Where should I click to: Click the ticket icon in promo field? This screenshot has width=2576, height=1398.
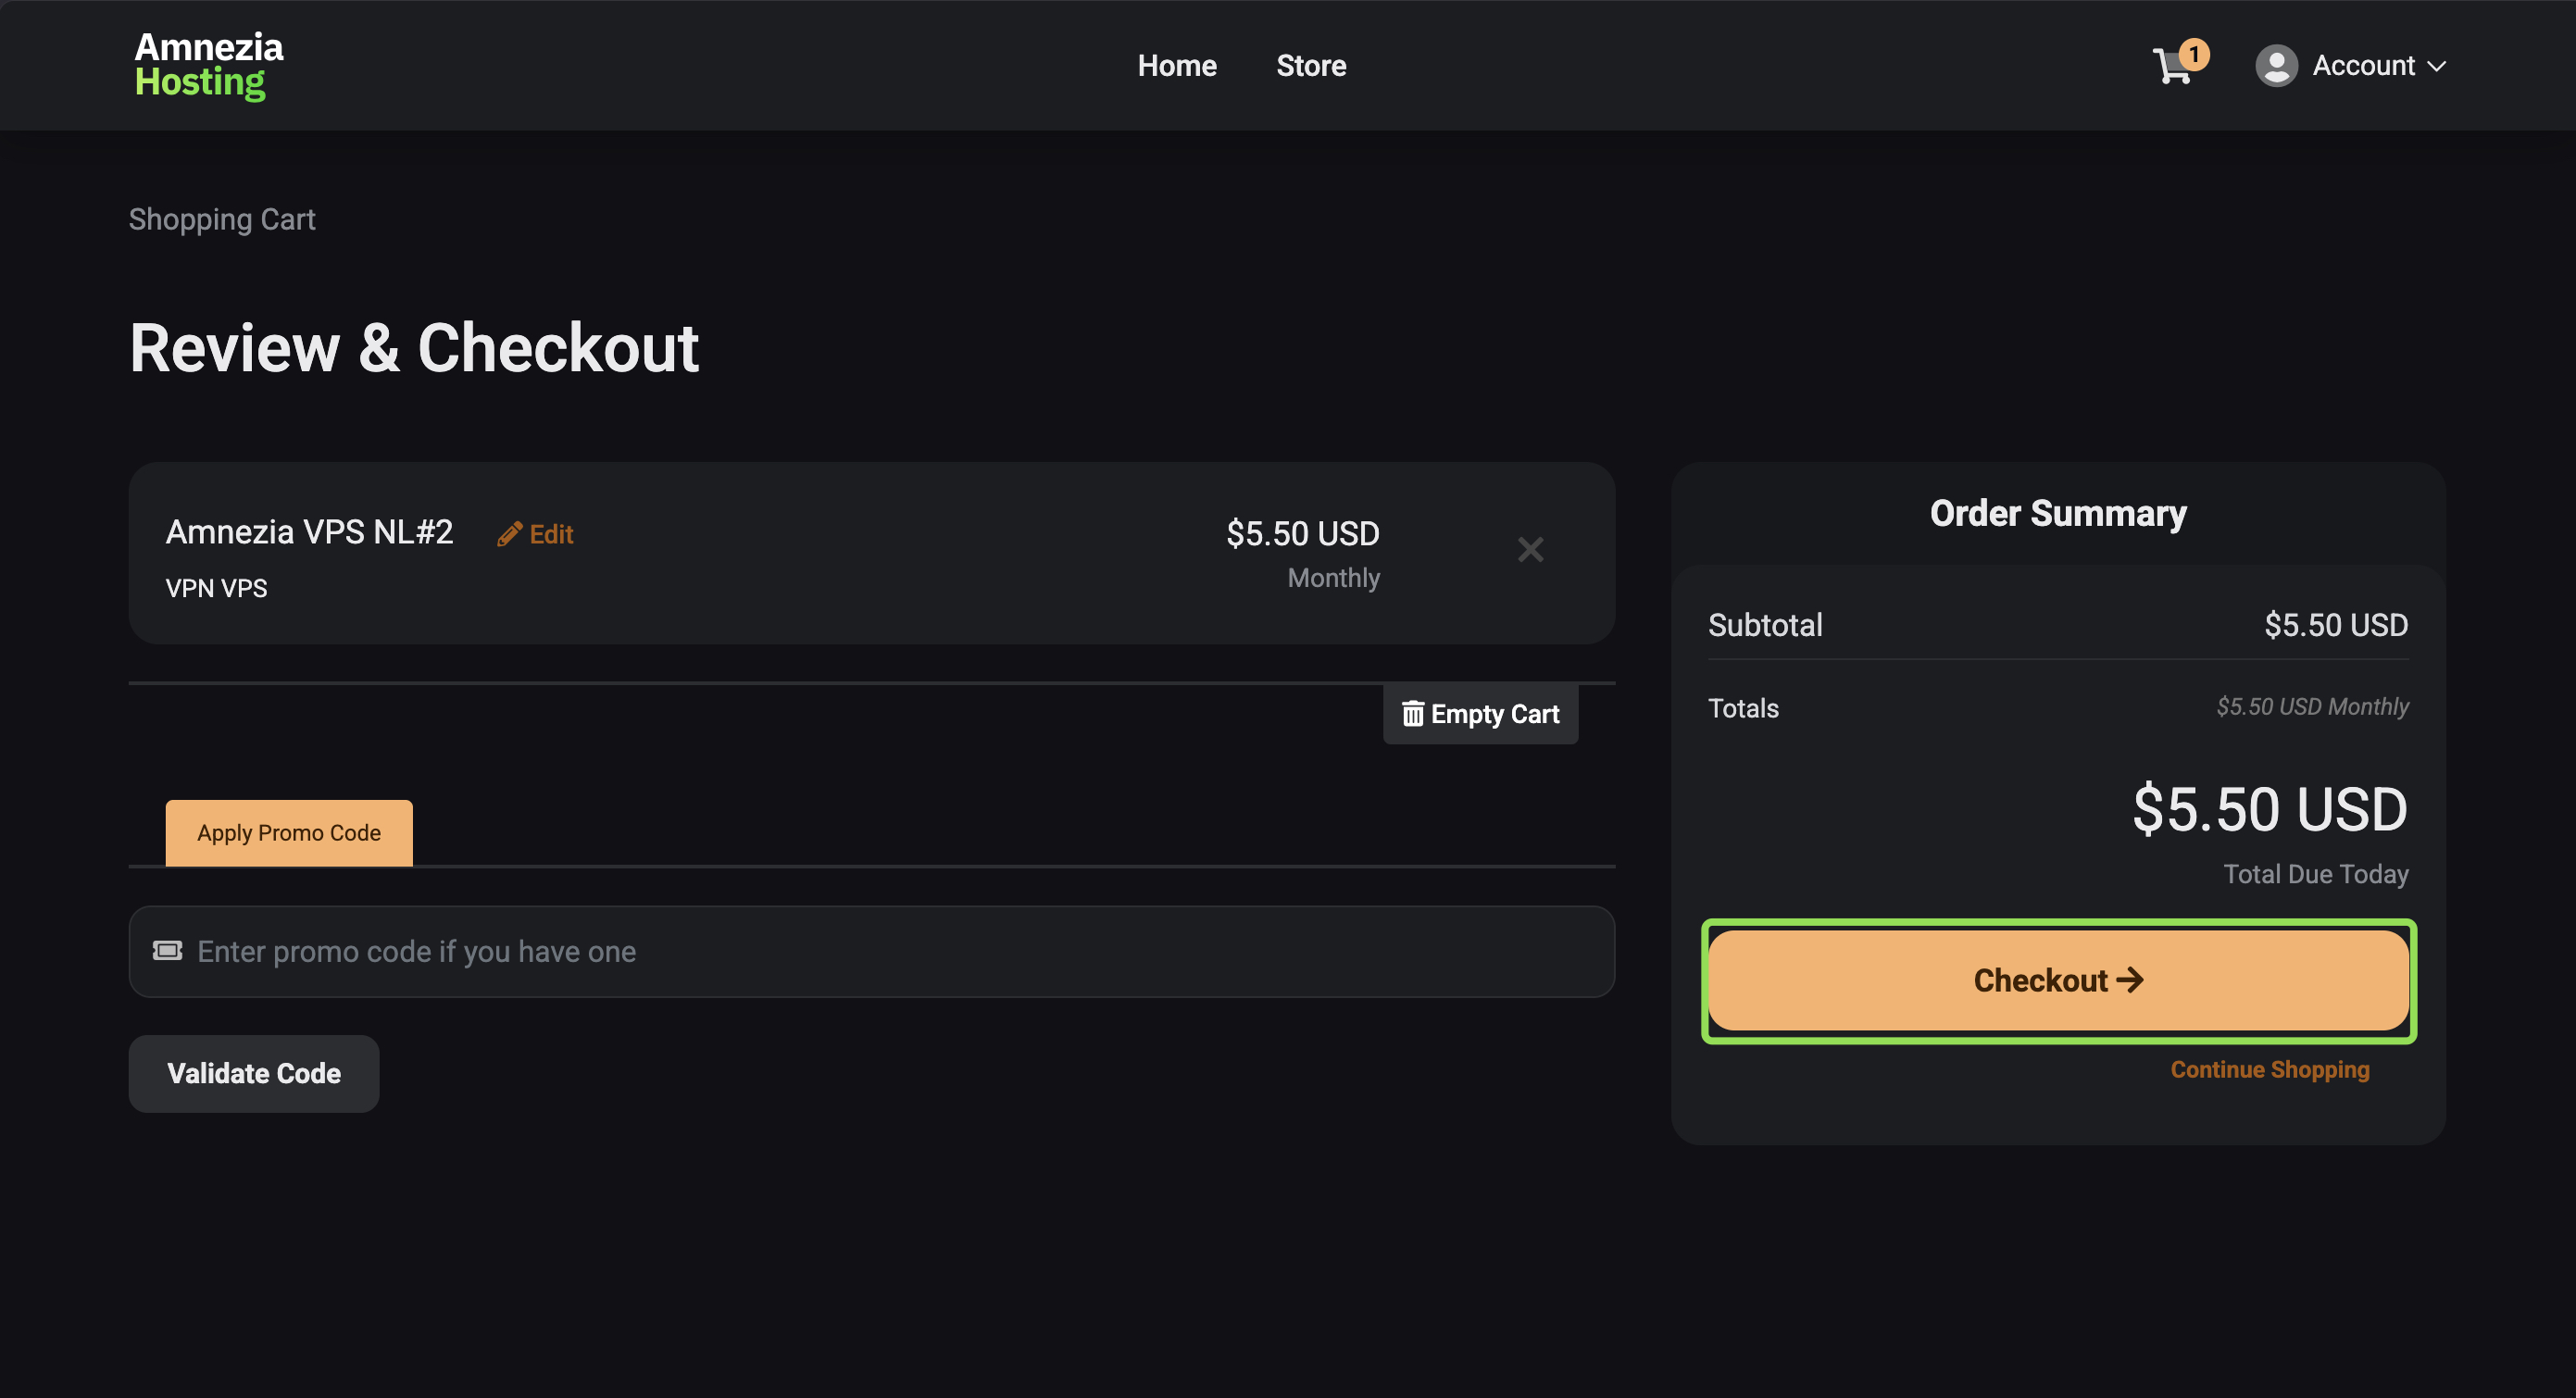click(x=167, y=950)
